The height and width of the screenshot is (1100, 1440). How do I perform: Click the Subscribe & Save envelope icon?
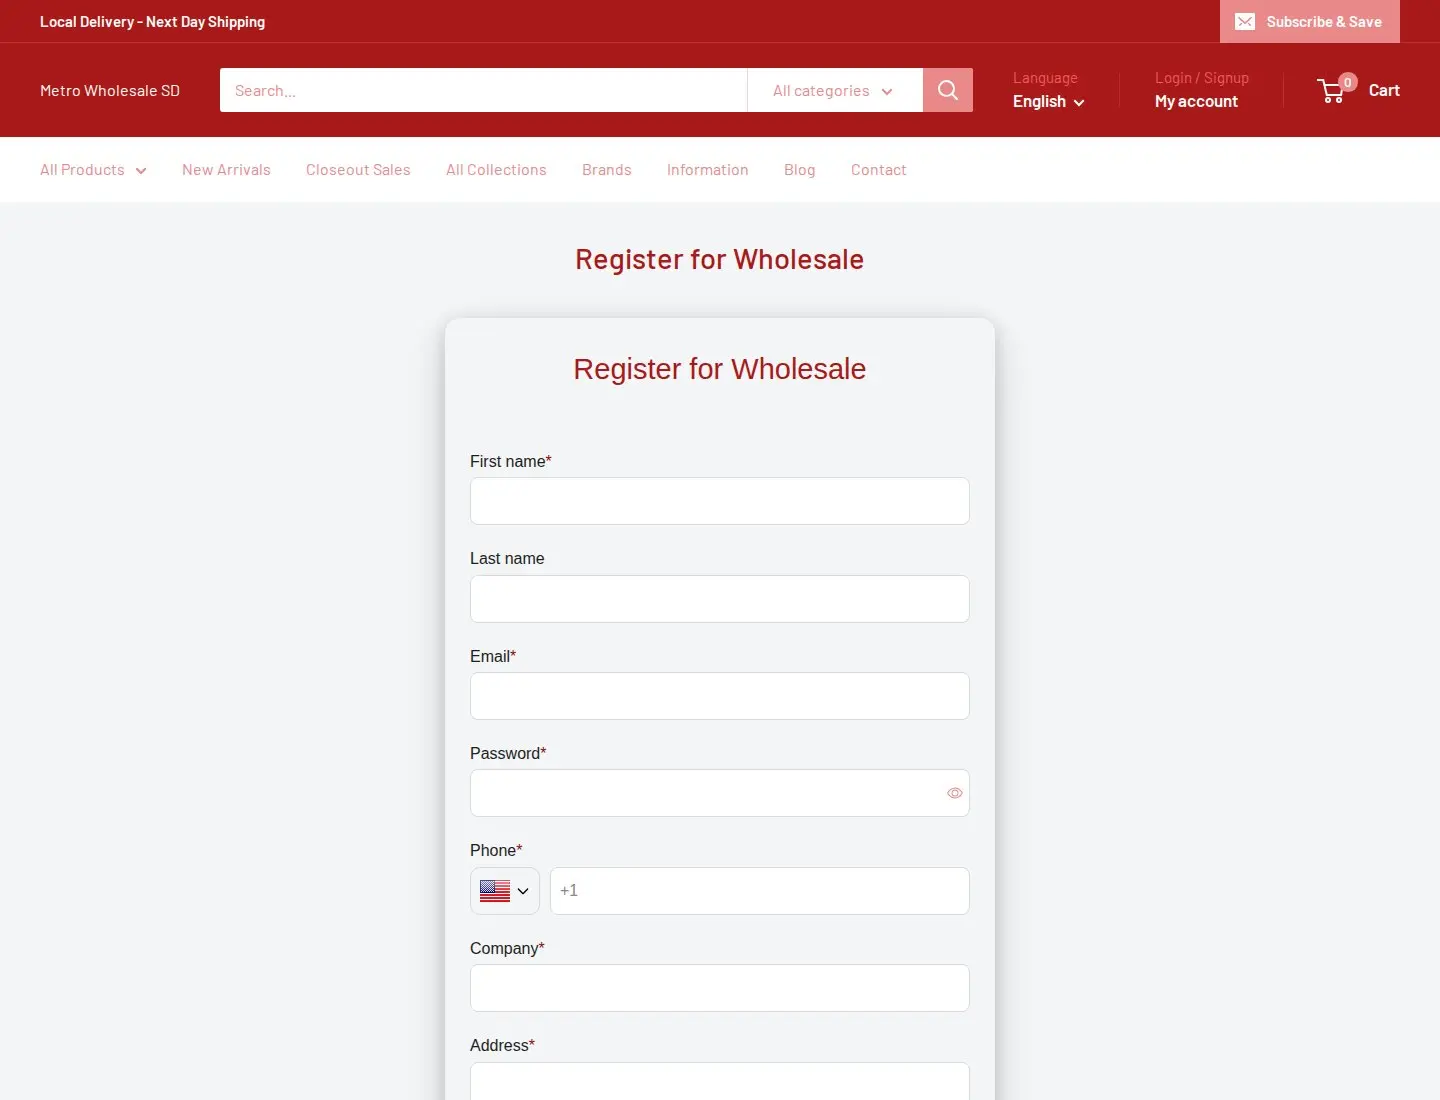pyautogui.click(x=1245, y=22)
